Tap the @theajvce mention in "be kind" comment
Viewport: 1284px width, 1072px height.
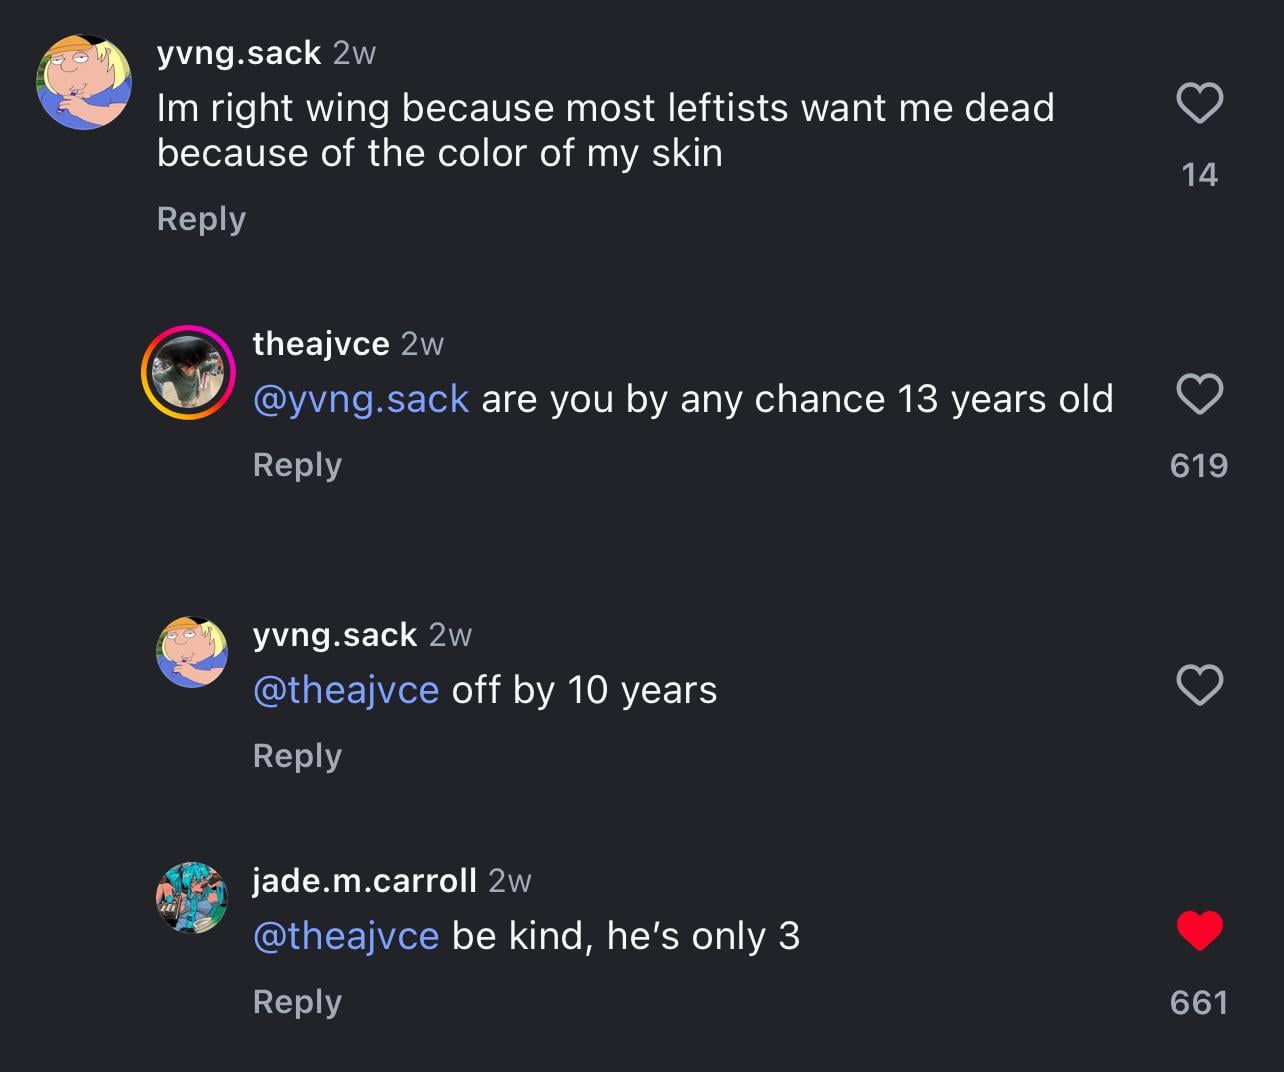click(x=346, y=936)
